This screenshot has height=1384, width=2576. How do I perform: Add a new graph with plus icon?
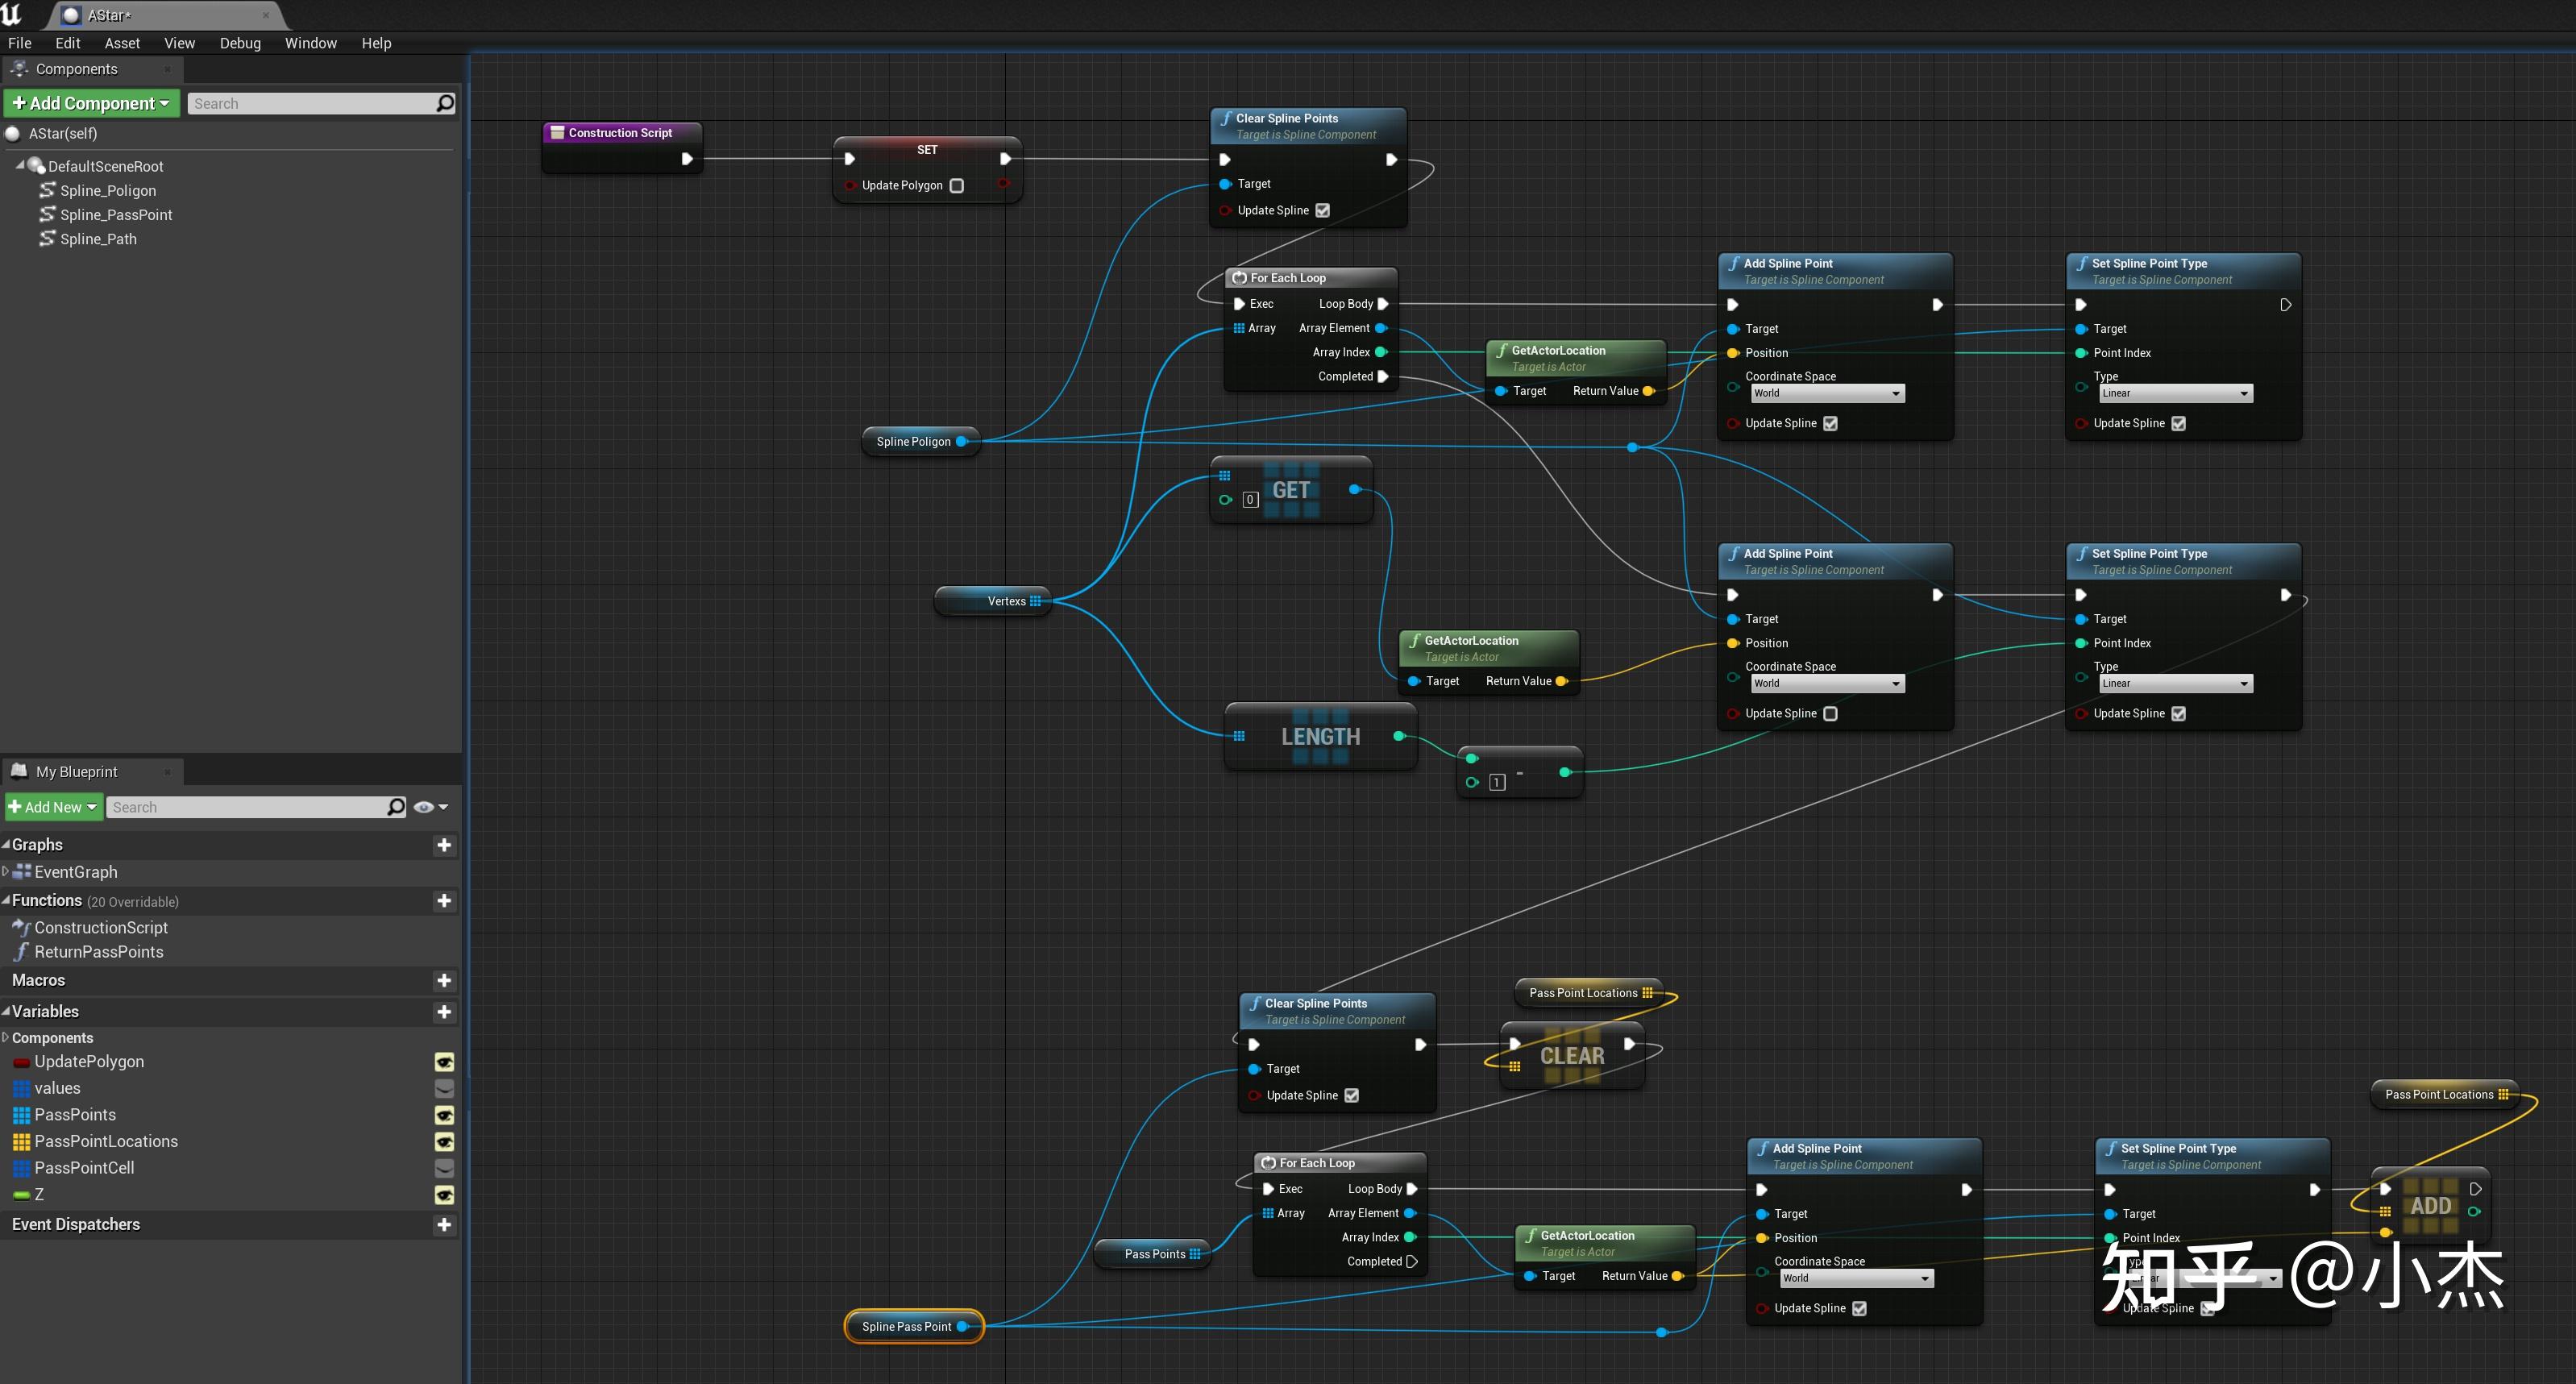tap(444, 845)
